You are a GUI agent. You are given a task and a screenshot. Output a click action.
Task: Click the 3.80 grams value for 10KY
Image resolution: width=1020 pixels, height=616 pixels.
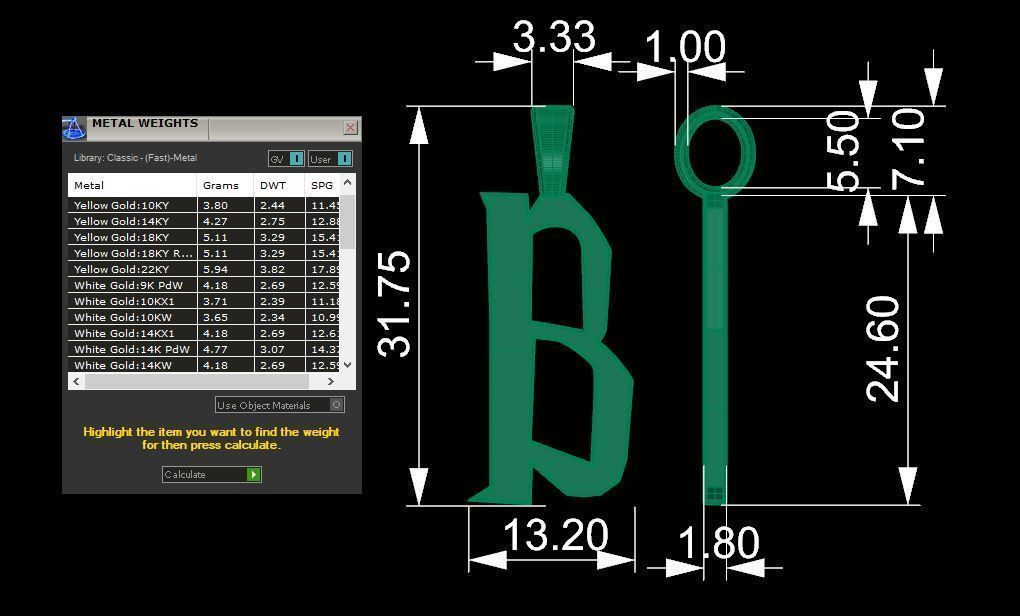tap(215, 205)
